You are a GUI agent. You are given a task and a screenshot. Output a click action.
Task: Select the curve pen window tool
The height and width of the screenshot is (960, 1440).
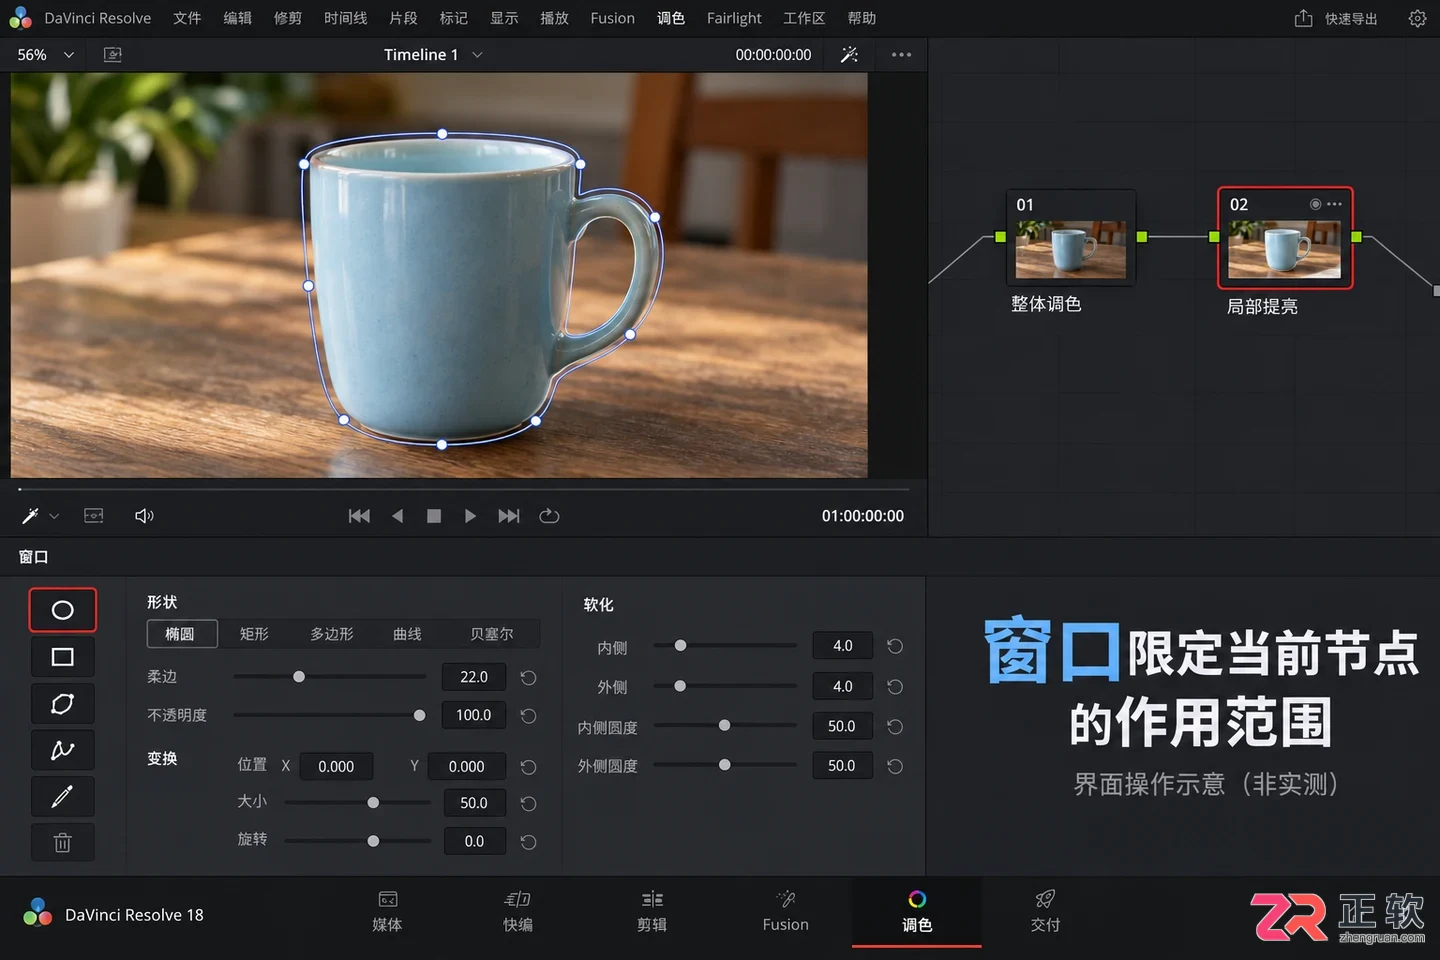(62, 750)
